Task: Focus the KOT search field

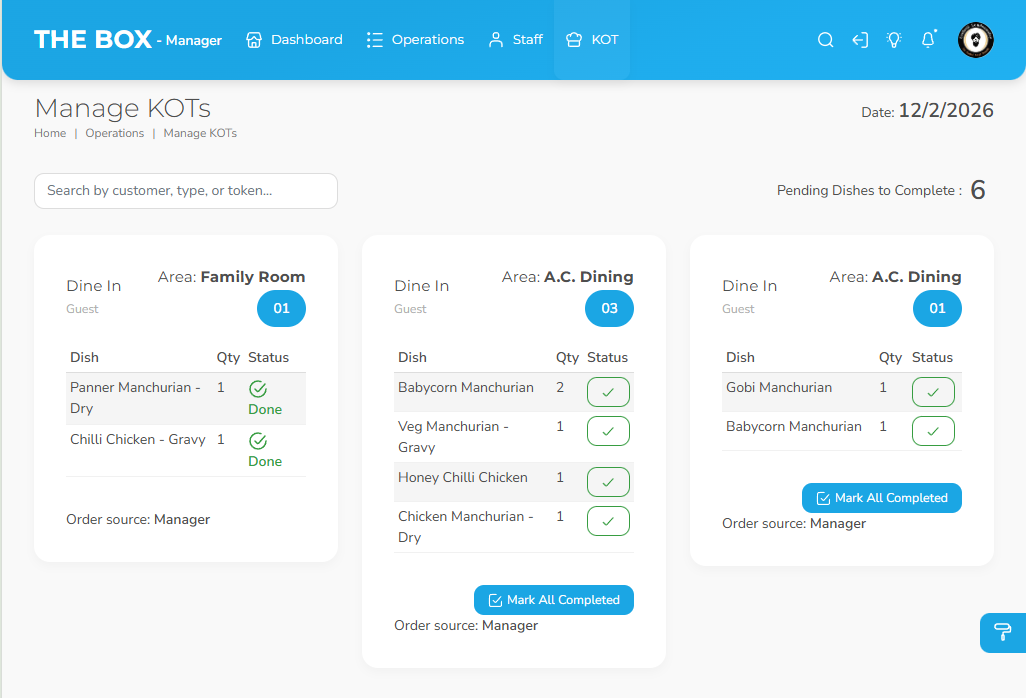Action: pos(186,191)
